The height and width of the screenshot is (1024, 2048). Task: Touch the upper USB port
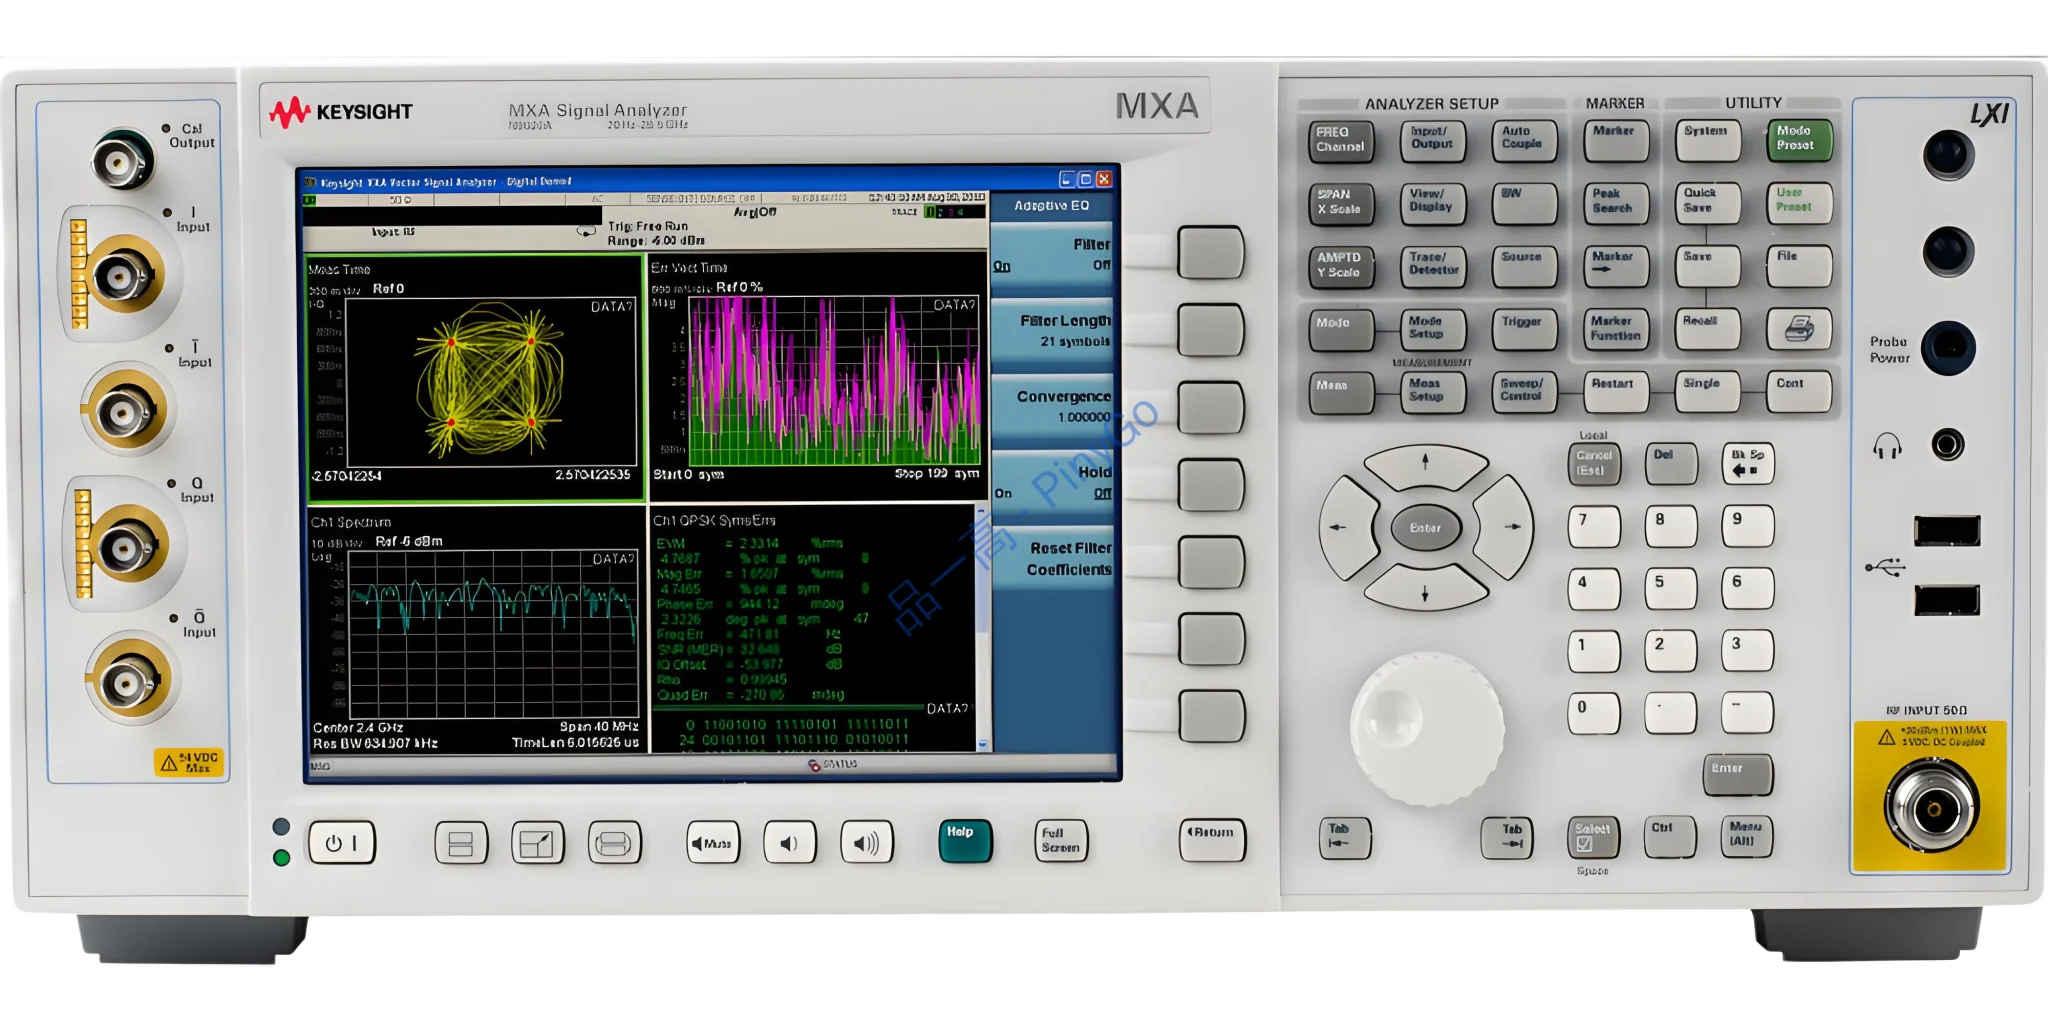1947,530
